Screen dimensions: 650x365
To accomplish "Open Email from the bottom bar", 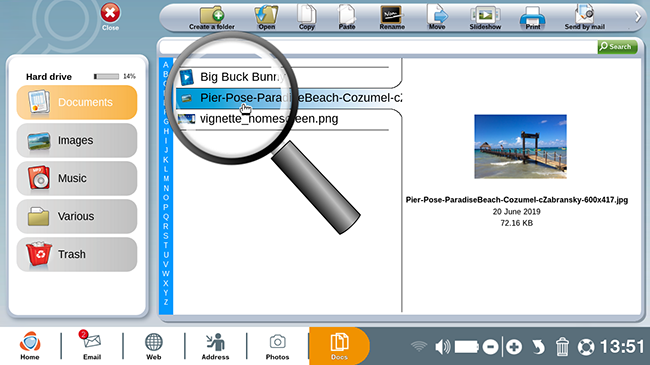I will click(x=92, y=346).
